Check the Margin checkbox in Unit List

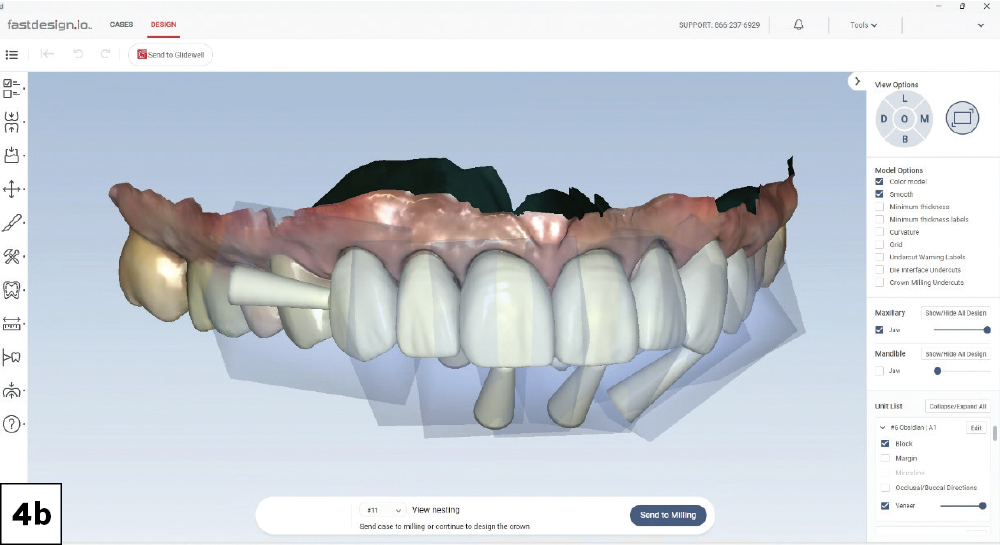click(885, 458)
